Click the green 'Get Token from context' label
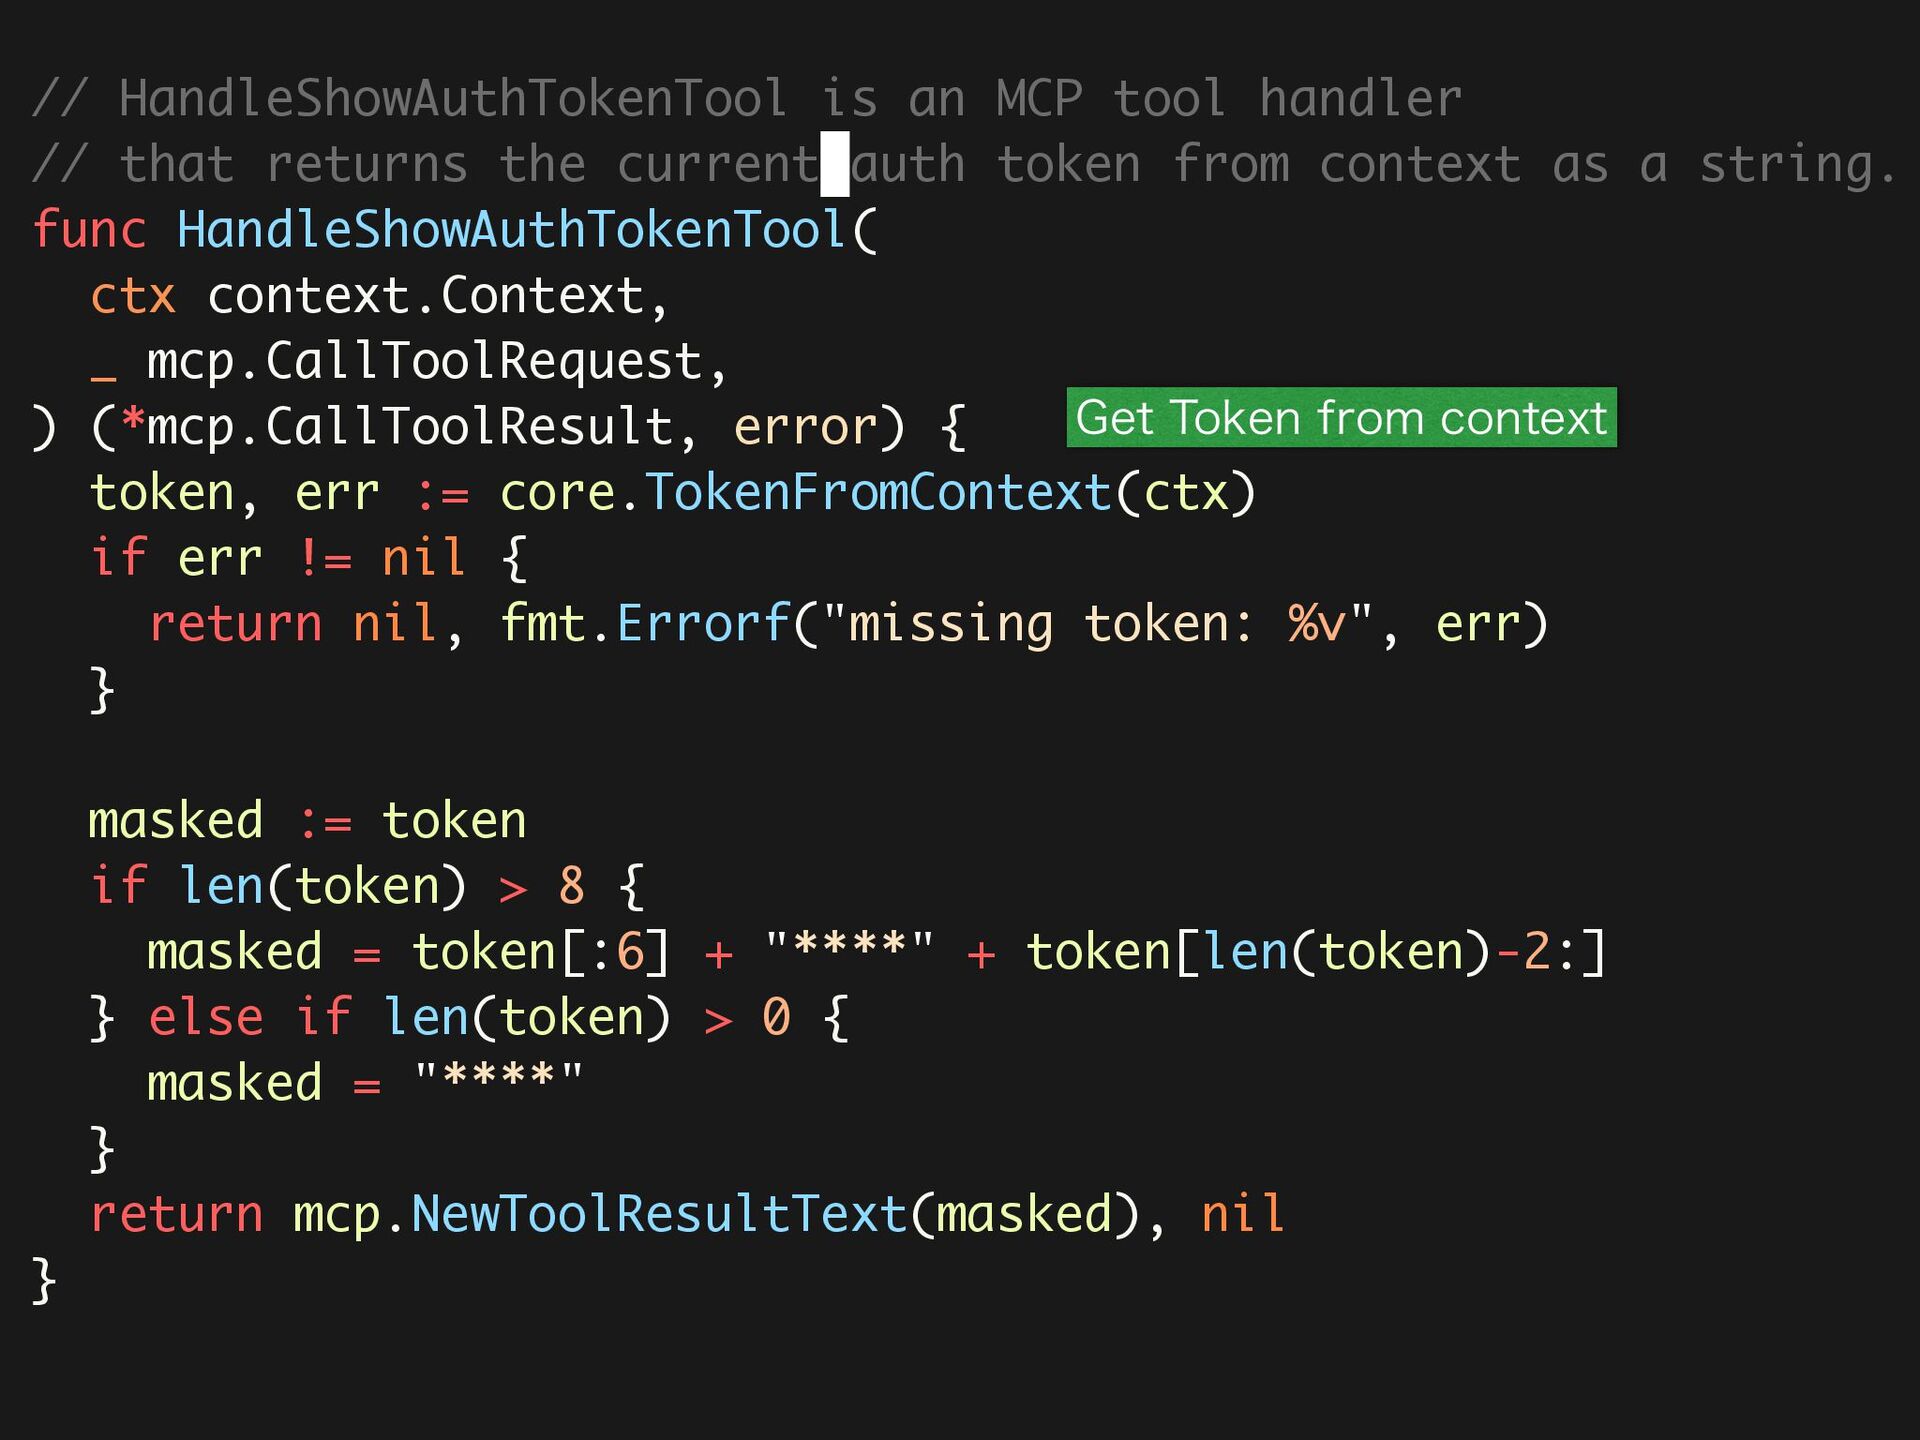Screen dimensions: 1920x1440 tap(1341, 417)
